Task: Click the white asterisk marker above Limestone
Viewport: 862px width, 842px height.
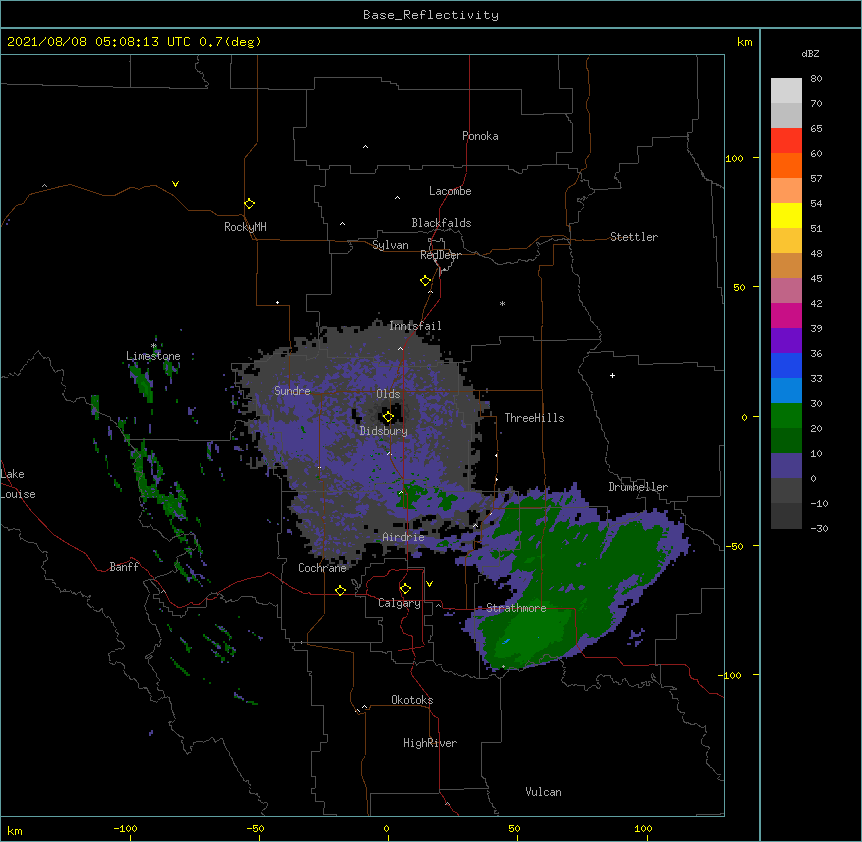Action: [x=154, y=346]
